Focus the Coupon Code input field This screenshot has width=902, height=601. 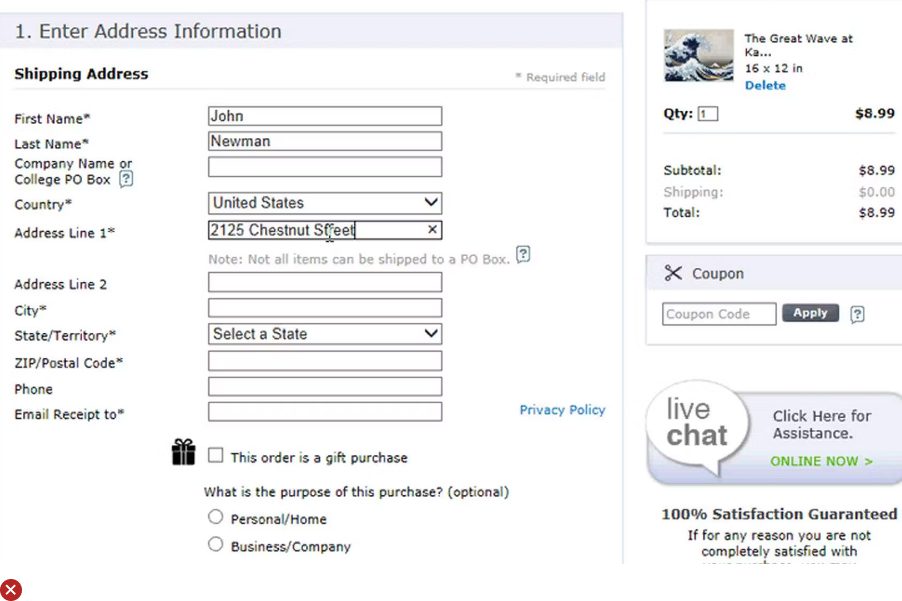[719, 314]
